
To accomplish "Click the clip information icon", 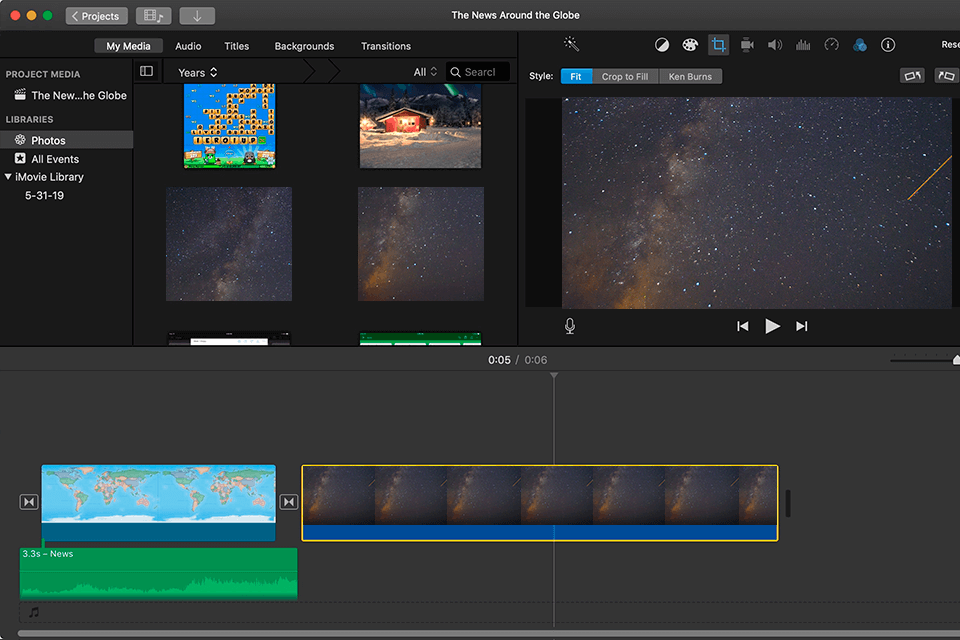I will 887,45.
